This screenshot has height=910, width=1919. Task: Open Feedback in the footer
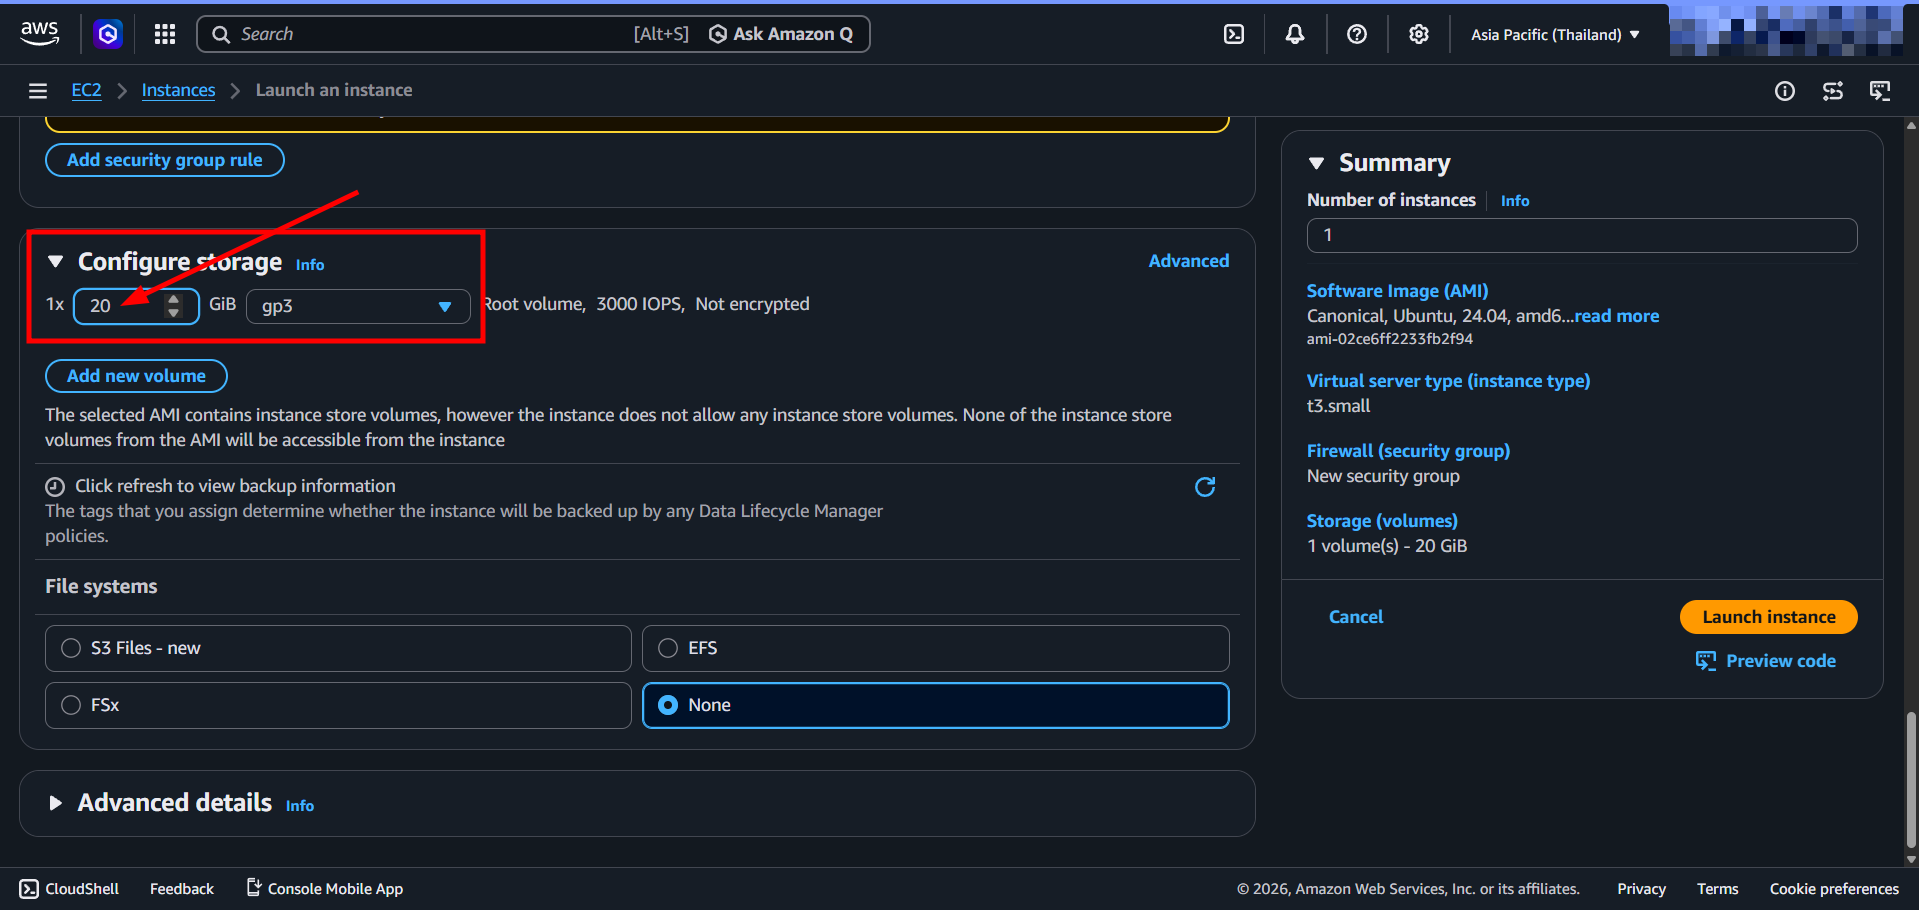point(182,889)
